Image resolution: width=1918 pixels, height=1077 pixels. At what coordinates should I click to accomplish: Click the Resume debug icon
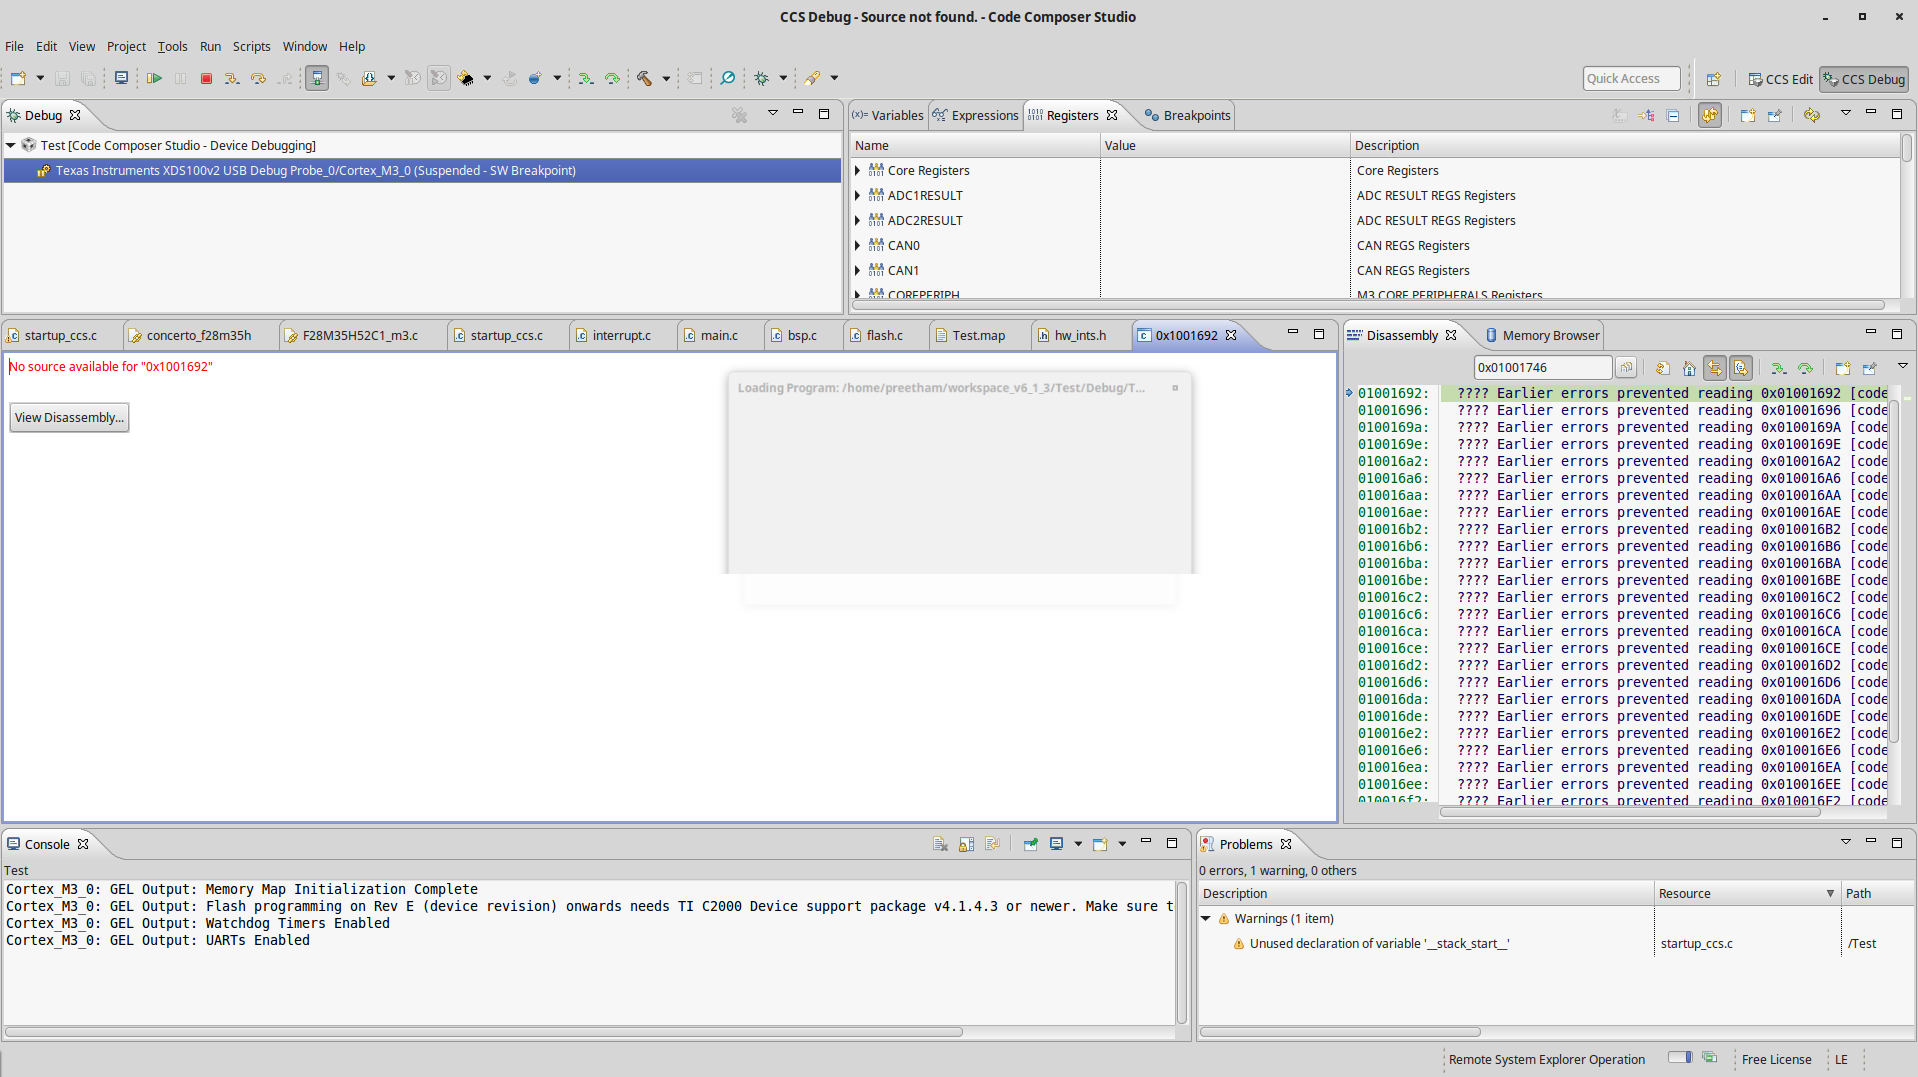click(x=154, y=78)
